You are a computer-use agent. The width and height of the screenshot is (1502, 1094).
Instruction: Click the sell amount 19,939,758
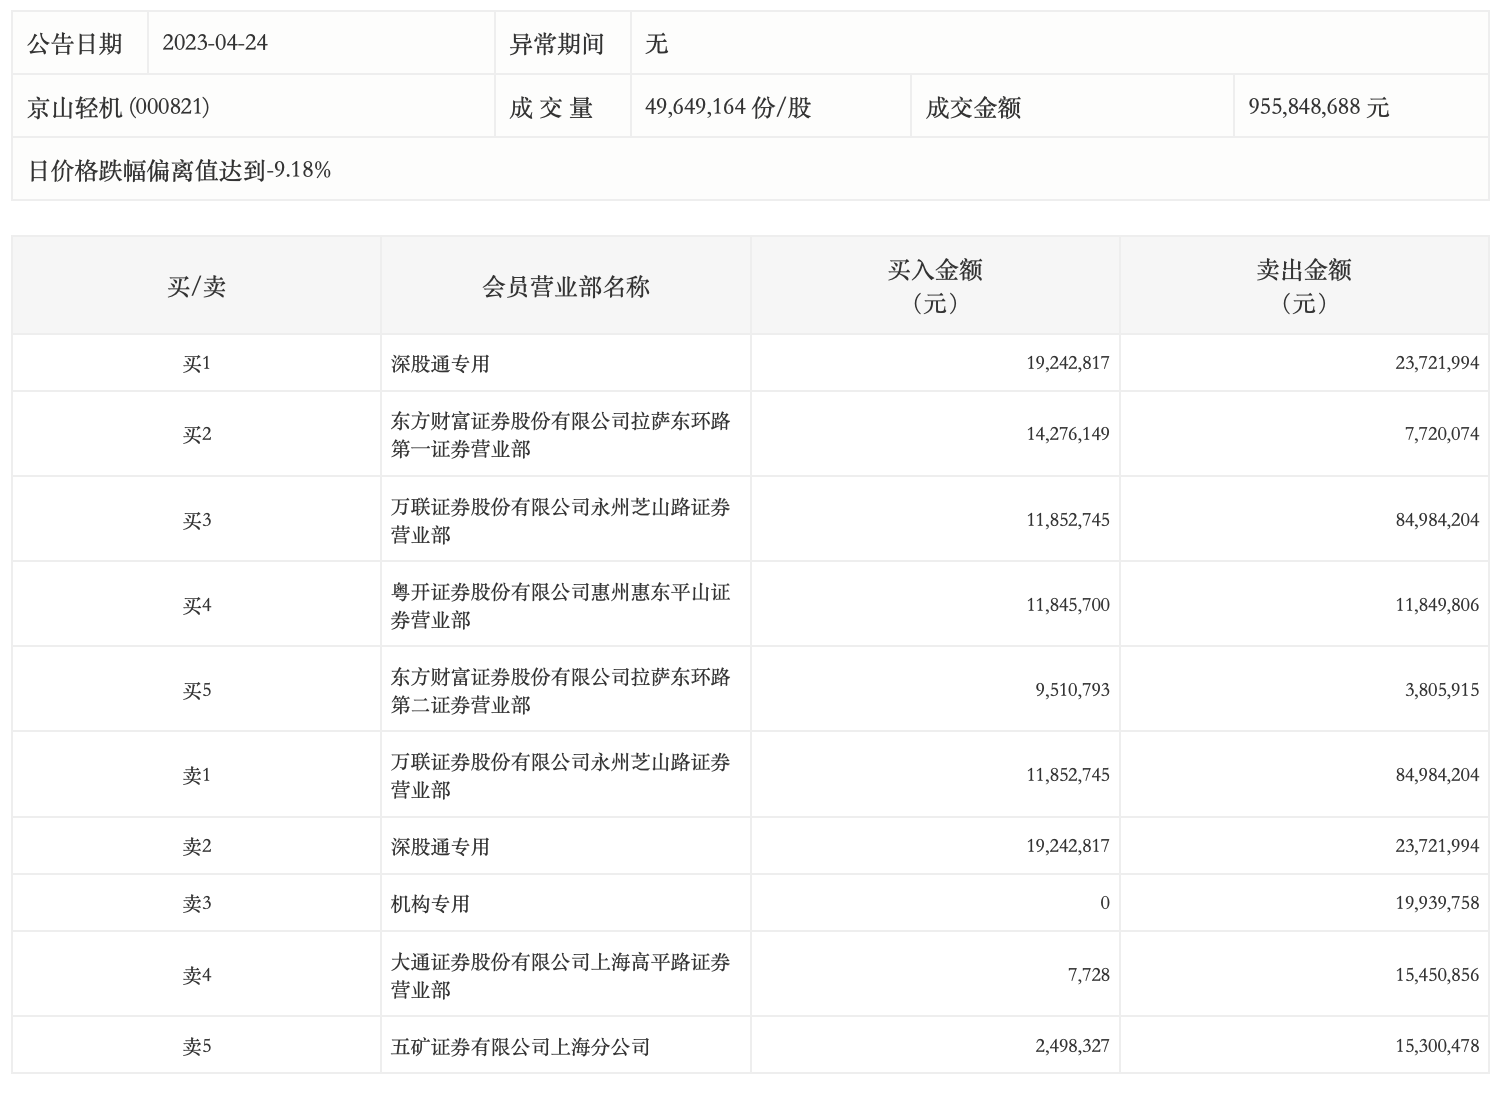pos(1436,903)
